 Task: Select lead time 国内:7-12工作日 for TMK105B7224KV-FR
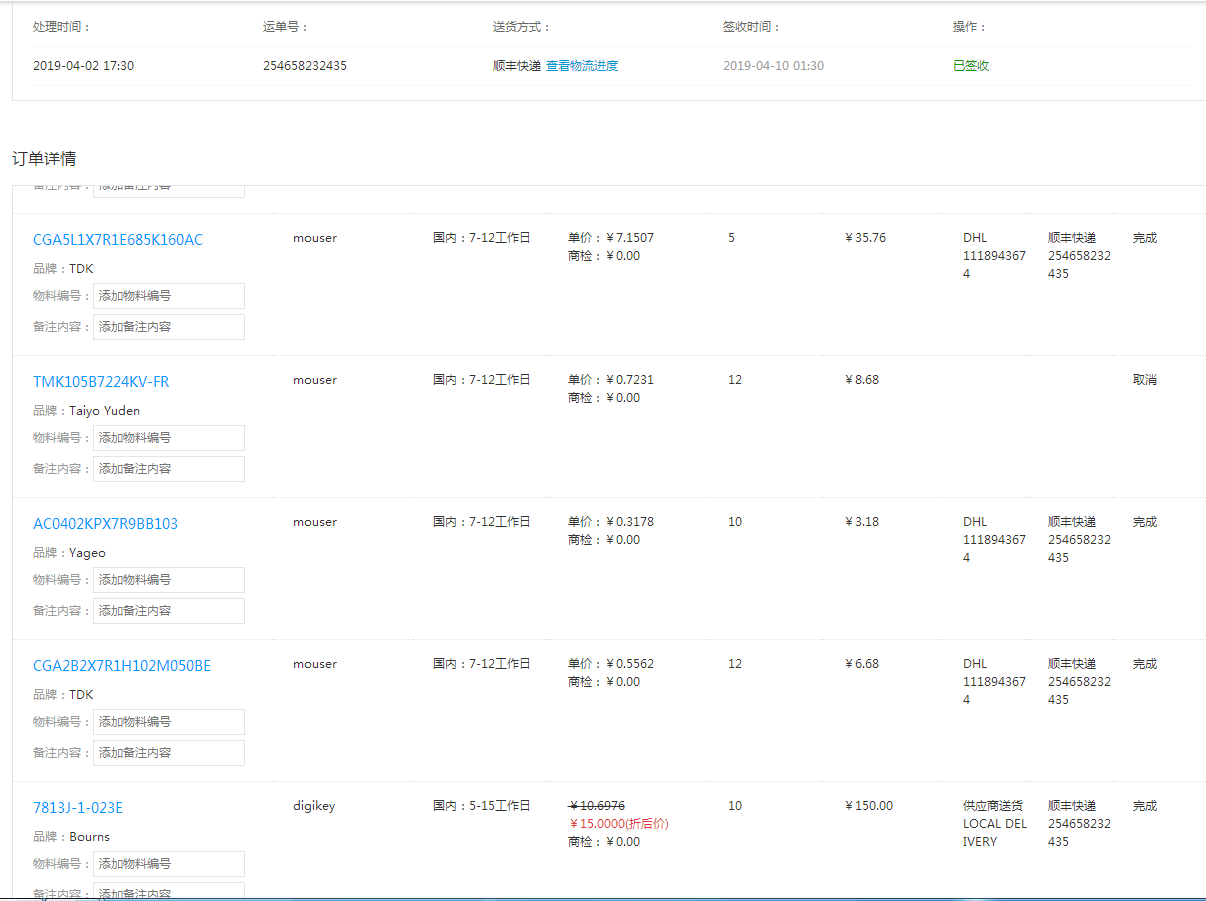pyautogui.click(x=482, y=380)
